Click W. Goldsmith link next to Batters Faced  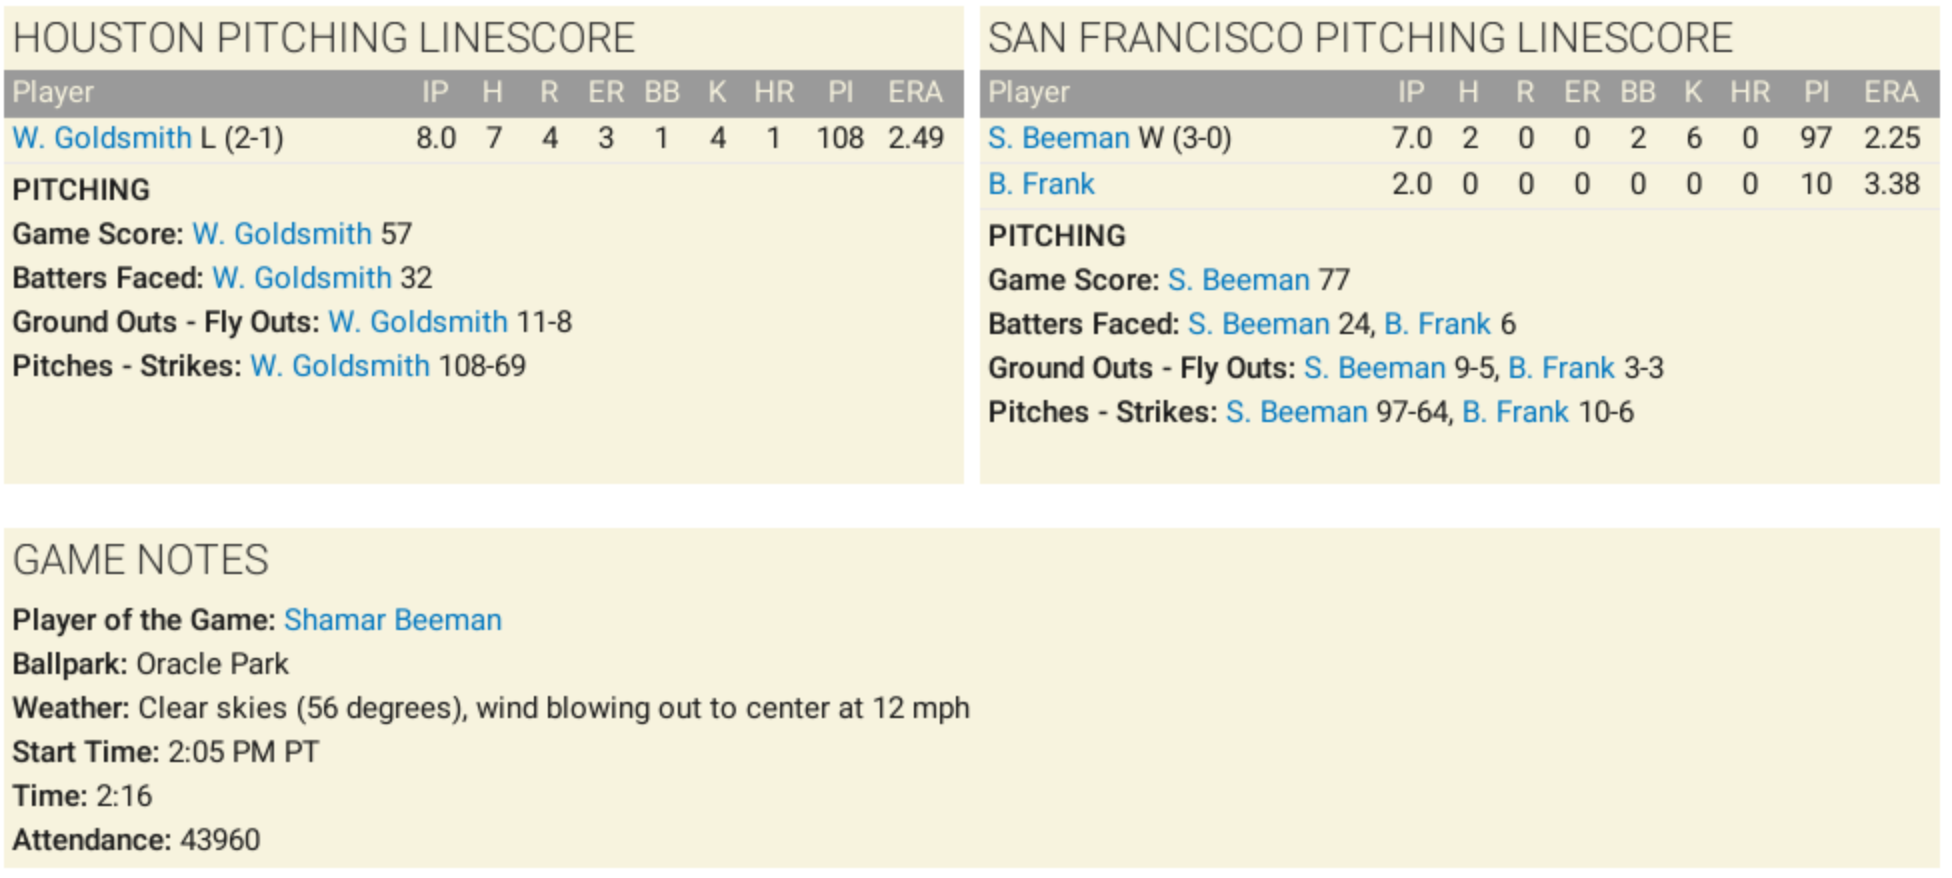301,278
